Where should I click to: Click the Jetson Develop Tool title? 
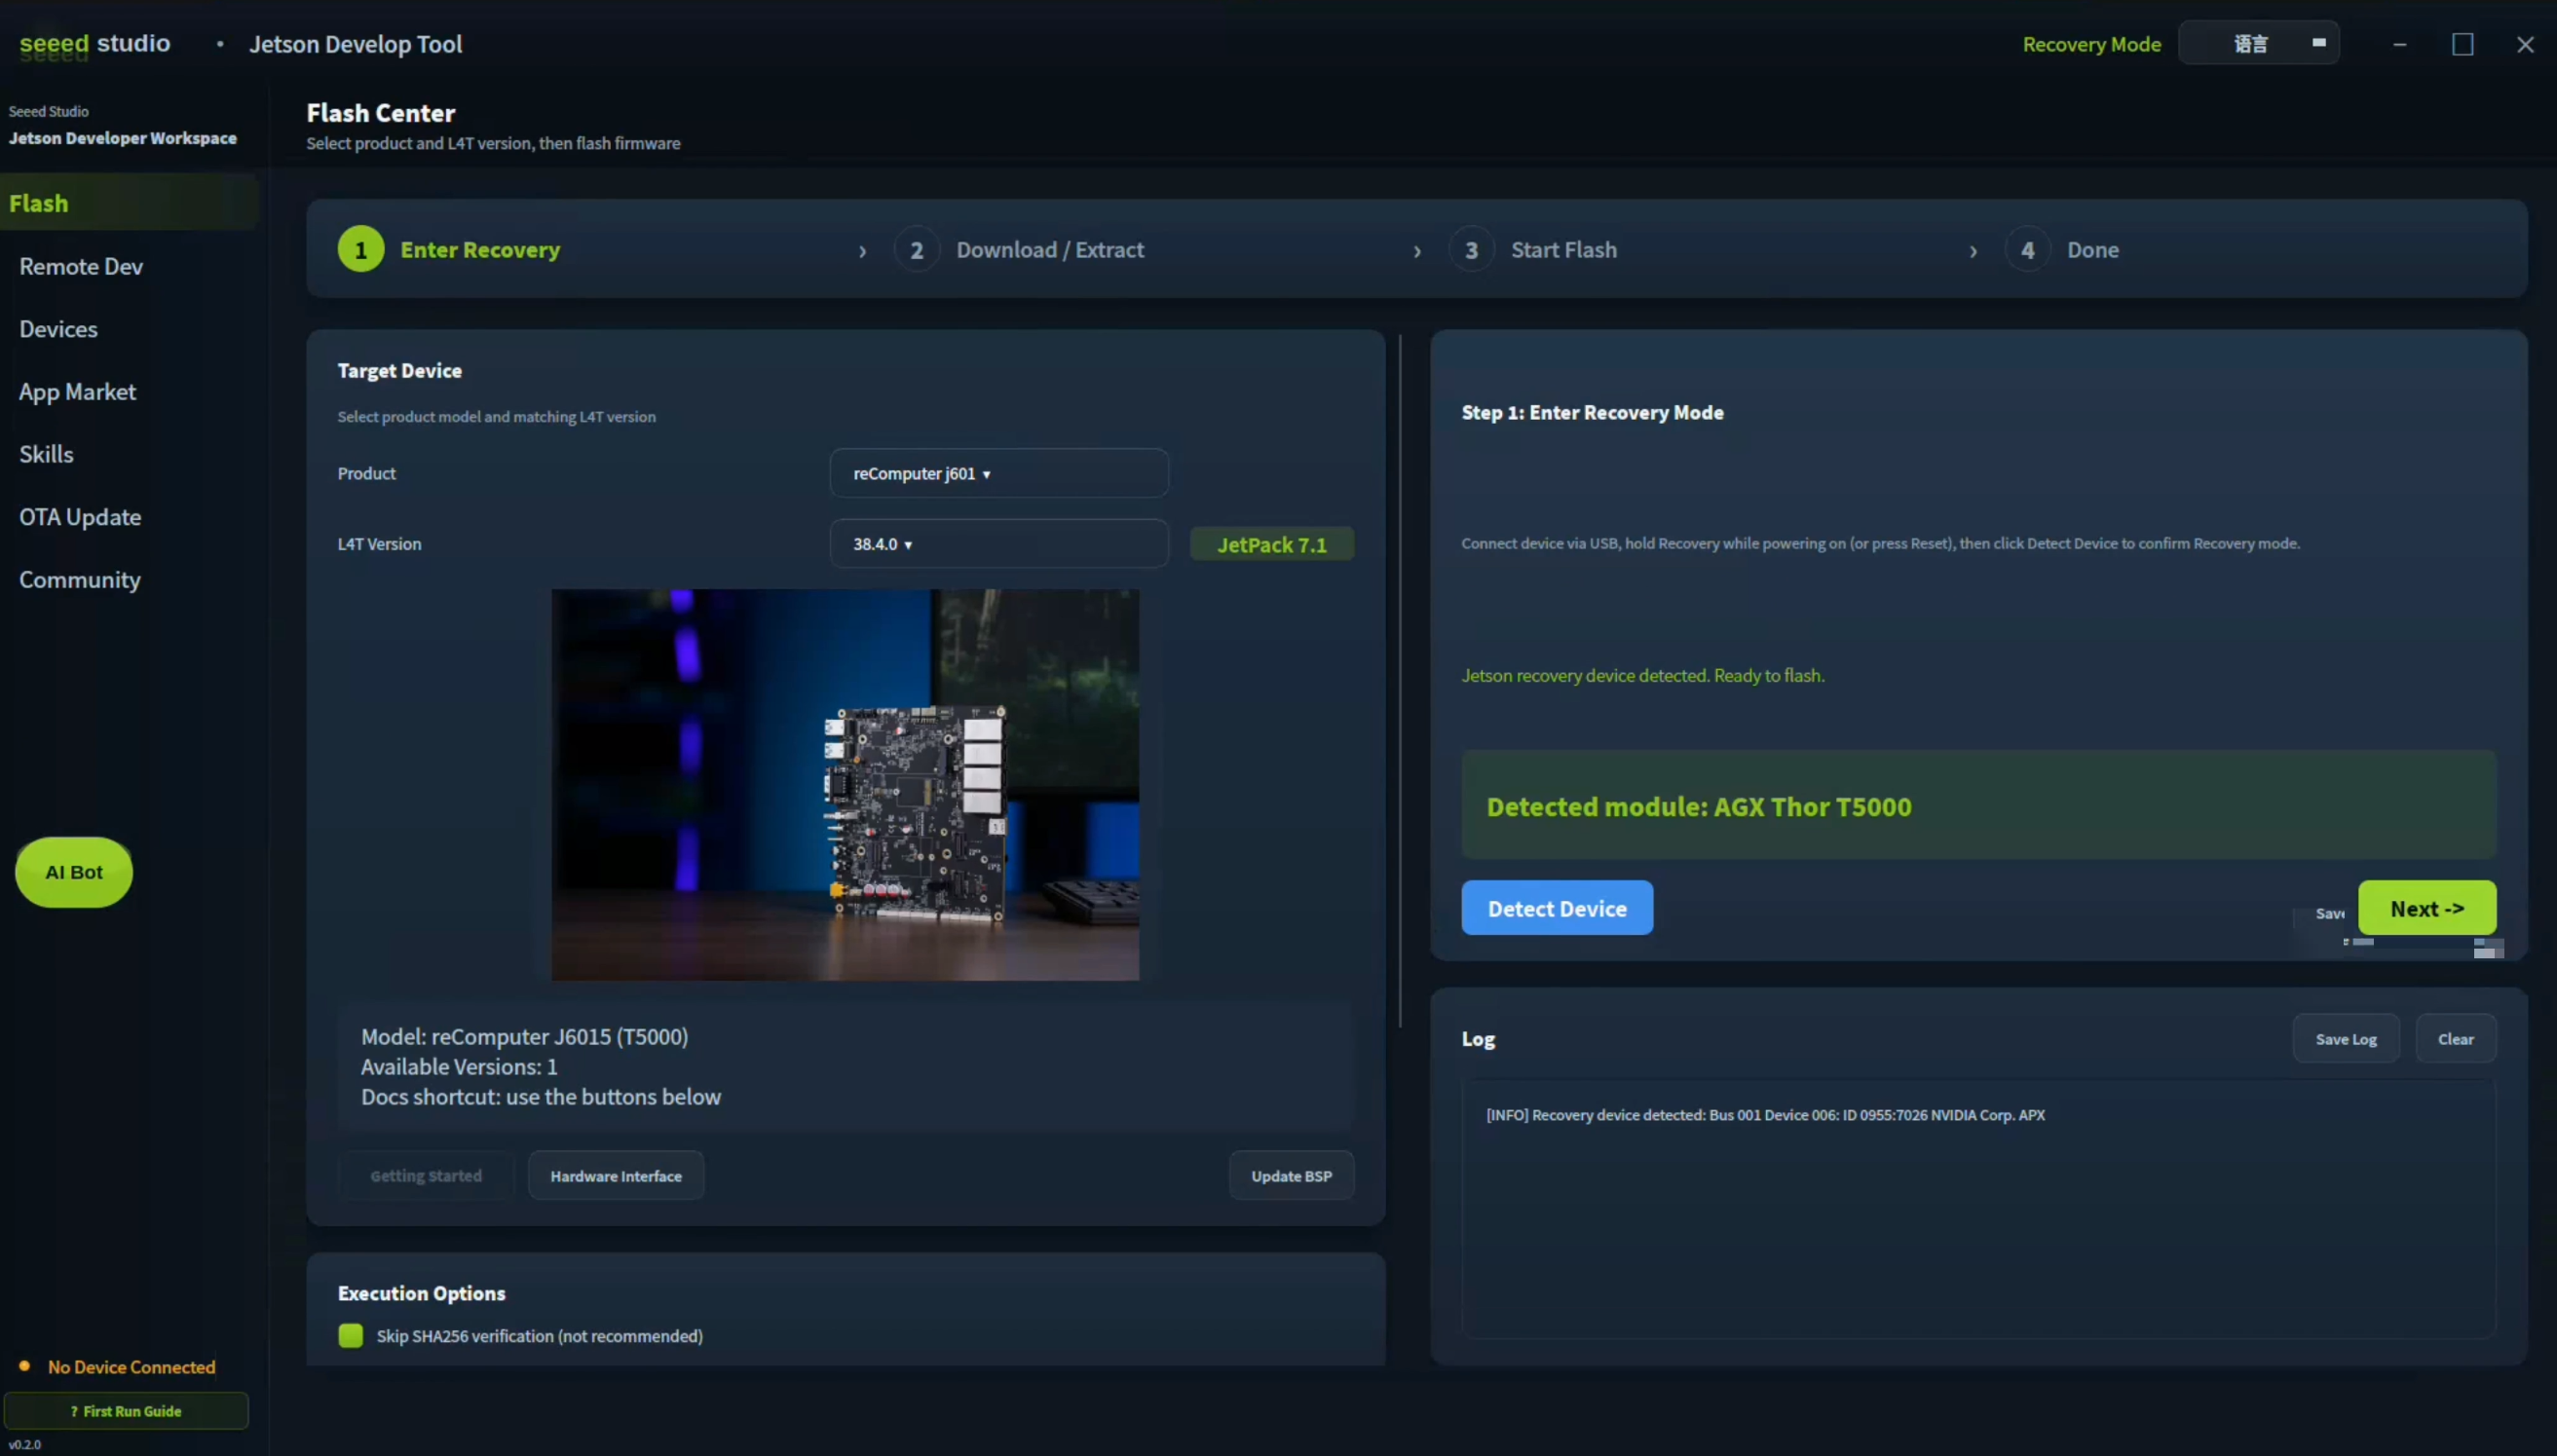(x=356, y=44)
